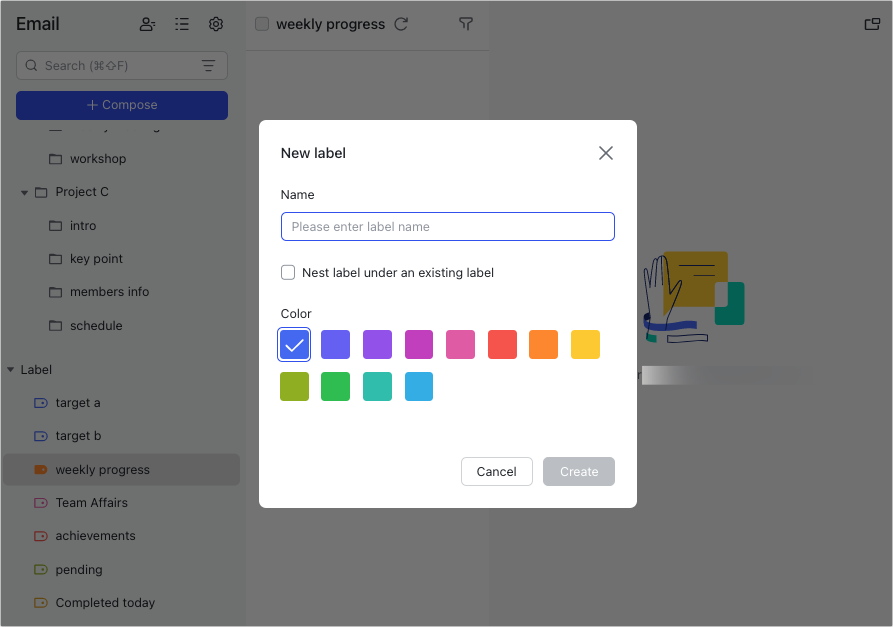Deselect the blue color currently checked
The width and height of the screenshot is (893, 627).
pyautogui.click(x=294, y=344)
